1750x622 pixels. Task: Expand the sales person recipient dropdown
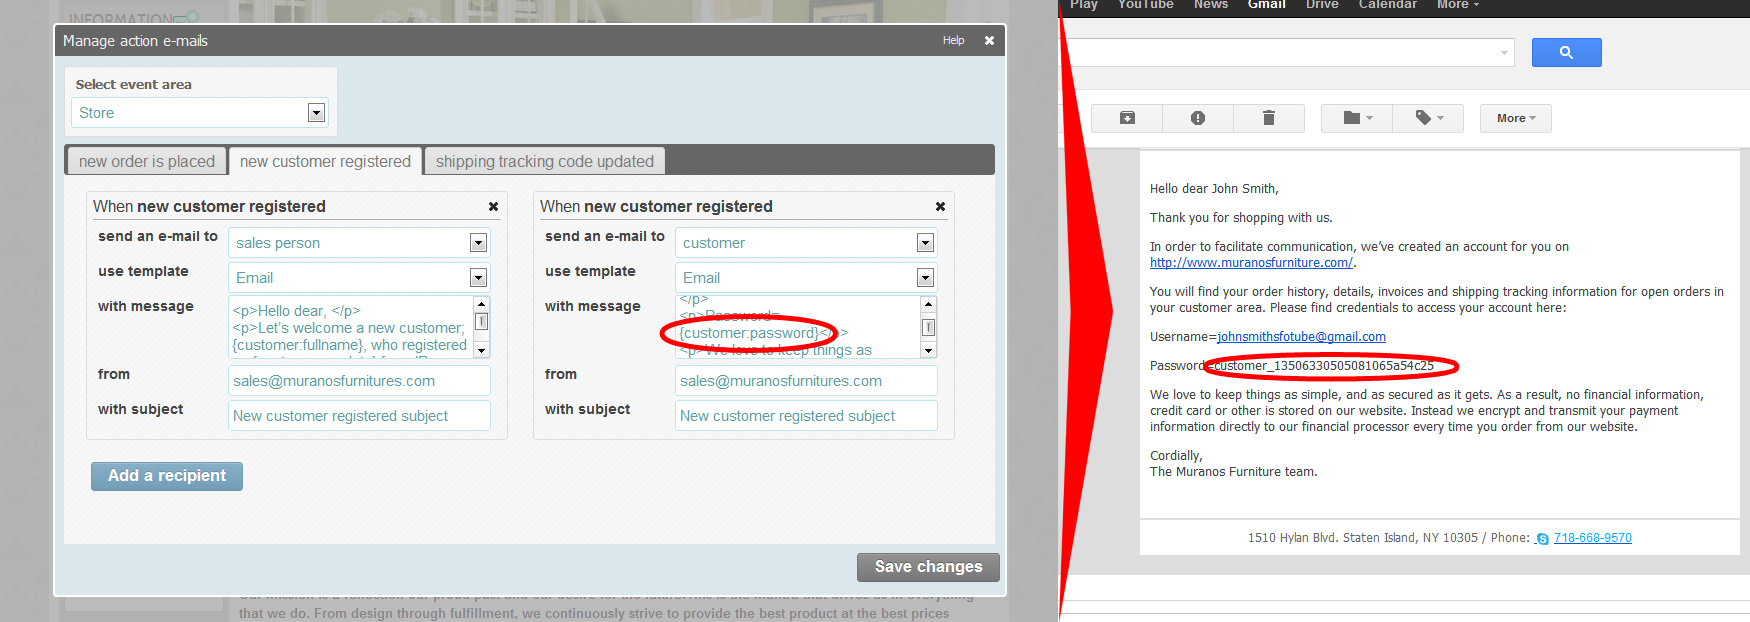tap(478, 243)
